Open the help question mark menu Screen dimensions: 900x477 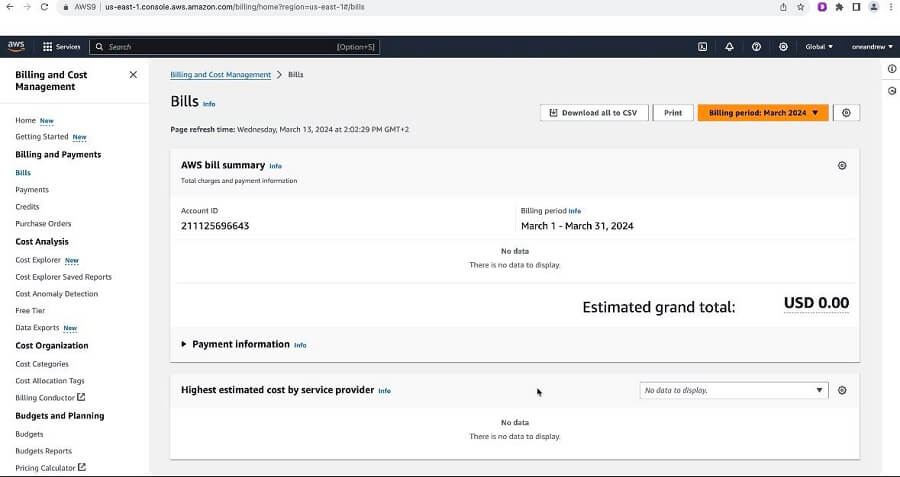(757, 47)
